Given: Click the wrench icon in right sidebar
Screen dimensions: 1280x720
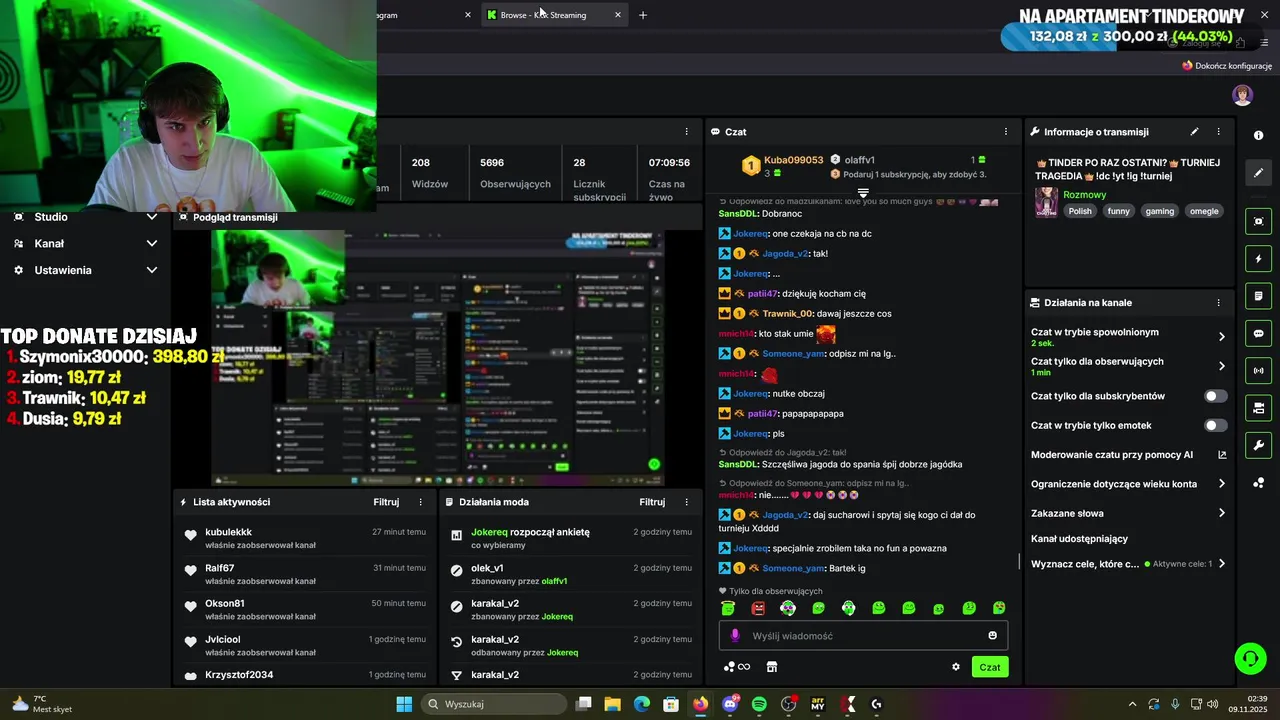Looking at the screenshot, I should (x=1258, y=445).
